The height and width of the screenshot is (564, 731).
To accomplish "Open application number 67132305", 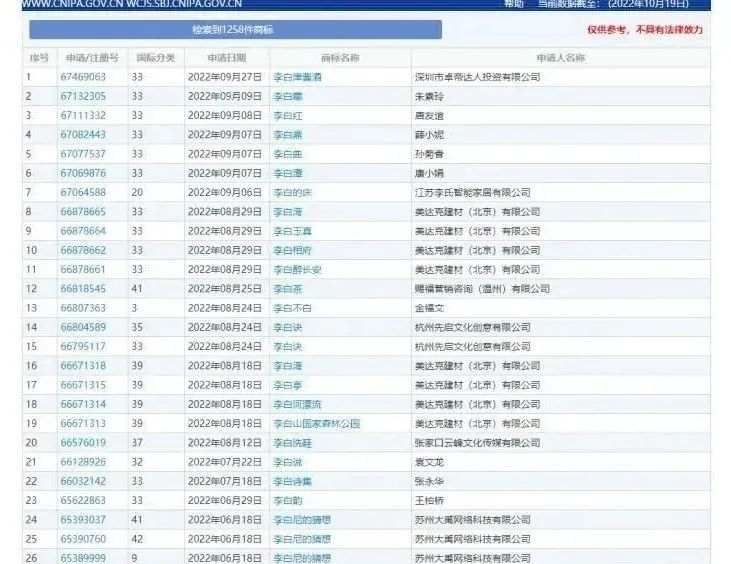I will click(x=83, y=96).
